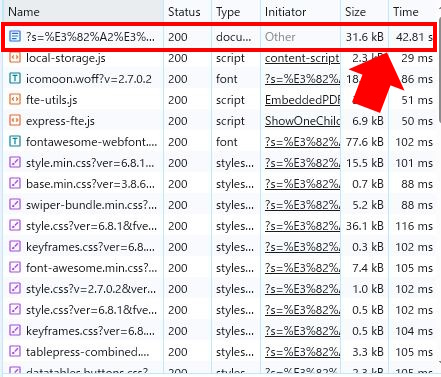This screenshot has height=377, width=441.
Task: Click the 6.9 kB size of express-fte.js
Action: [368, 121]
